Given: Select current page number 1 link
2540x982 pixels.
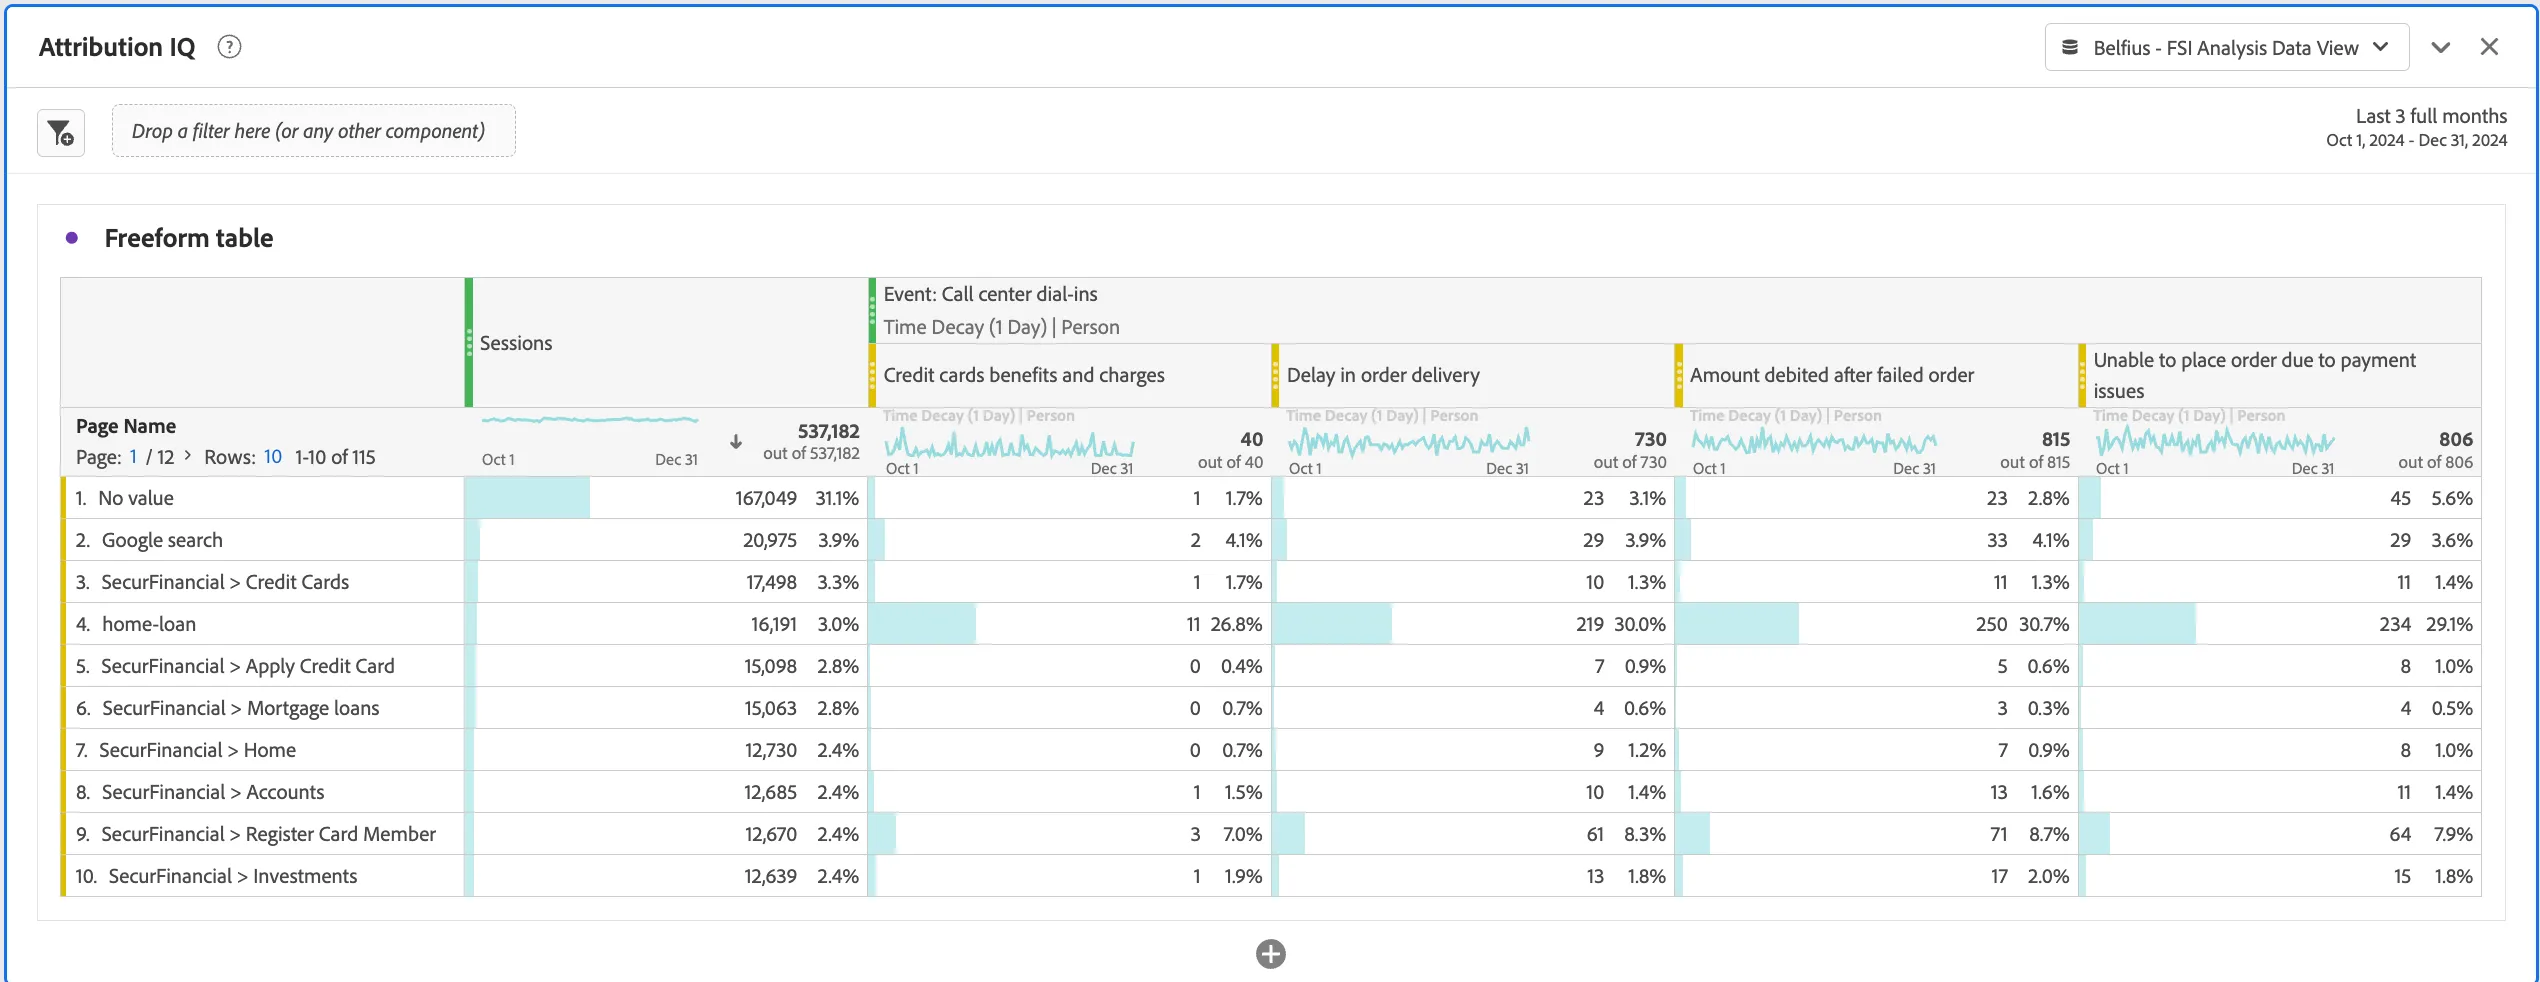Looking at the screenshot, I should 133,457.
